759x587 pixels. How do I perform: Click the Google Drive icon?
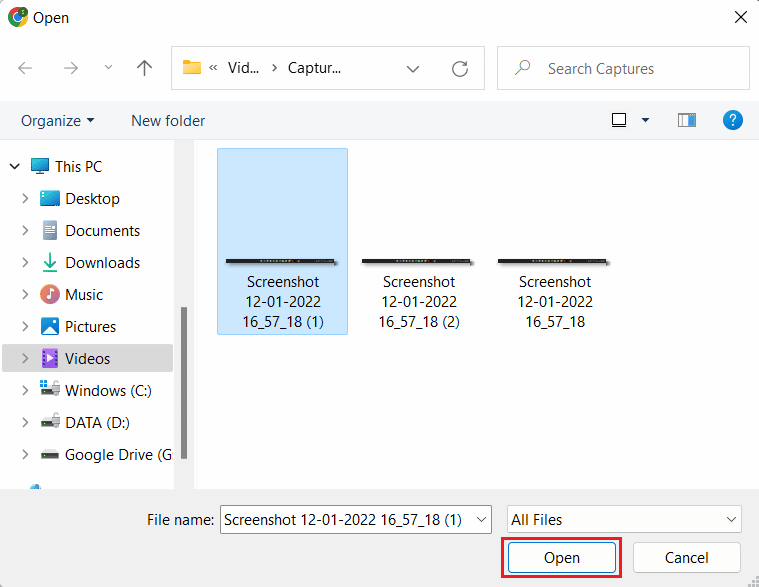[x=50, y=454]
